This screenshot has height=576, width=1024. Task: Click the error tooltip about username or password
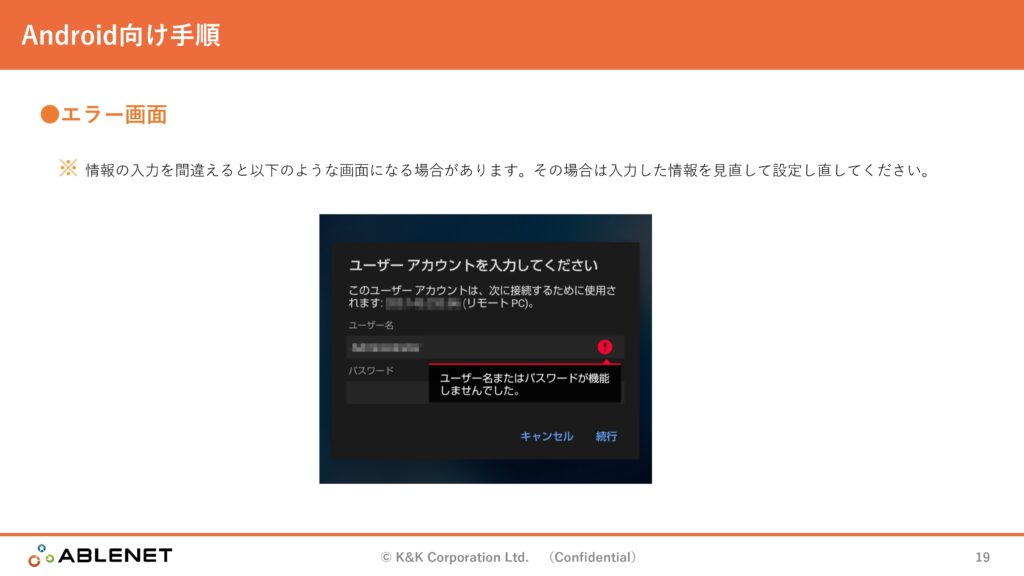point(524,384)
